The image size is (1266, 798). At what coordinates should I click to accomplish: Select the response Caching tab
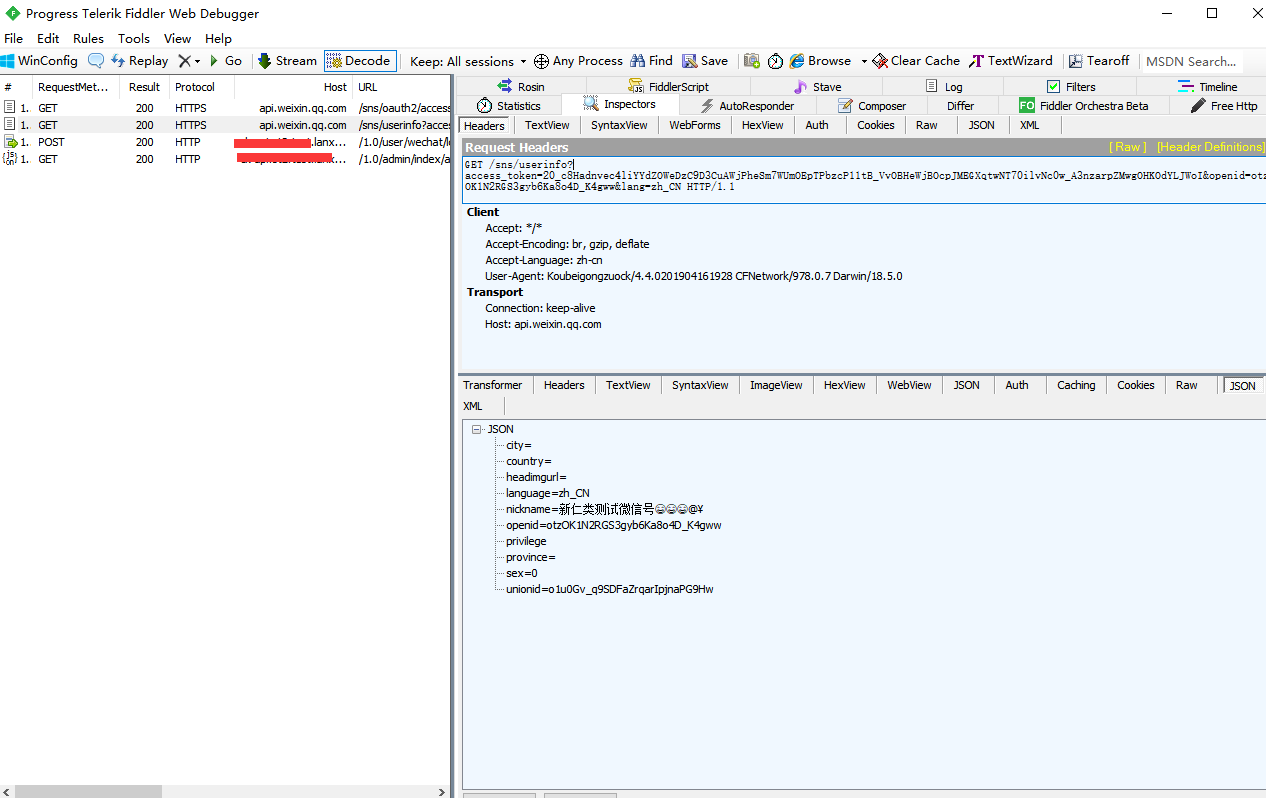pos(1076,385)
